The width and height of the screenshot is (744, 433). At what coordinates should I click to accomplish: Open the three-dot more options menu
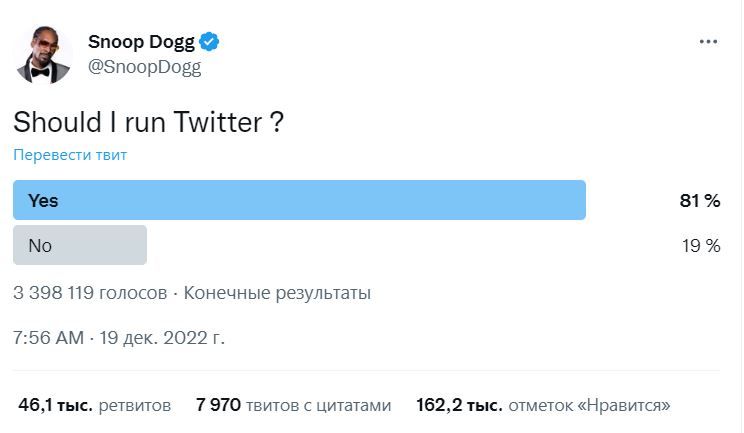pos(708,42)
